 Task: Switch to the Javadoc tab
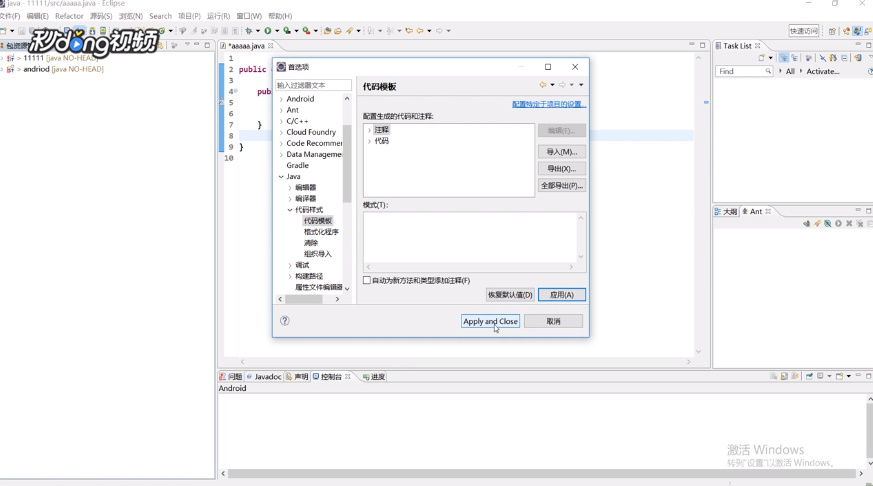coord(264,377)
